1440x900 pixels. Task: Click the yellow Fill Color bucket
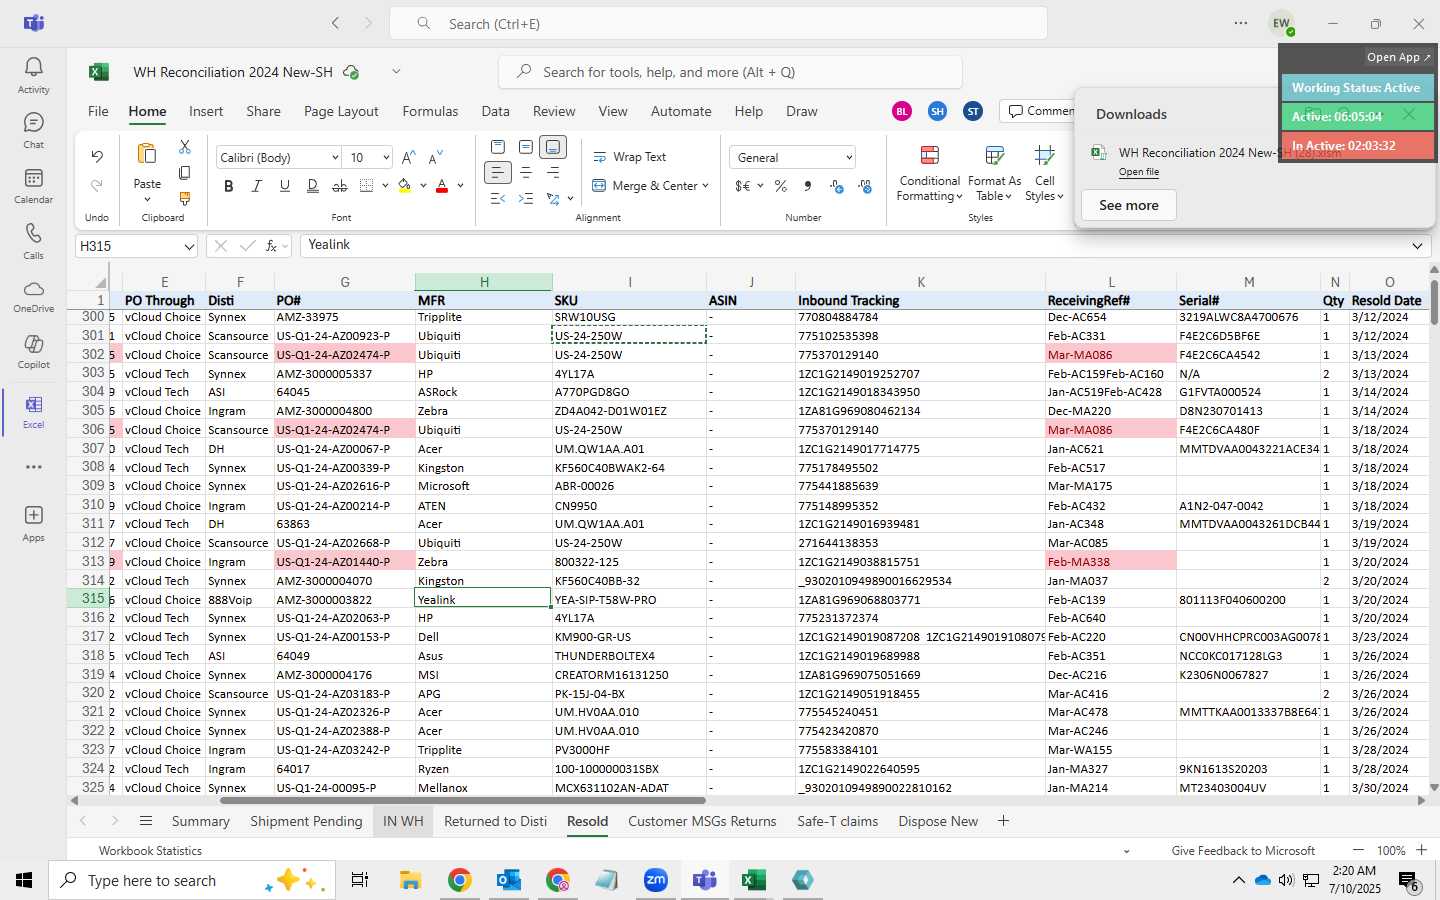[405, 186]
